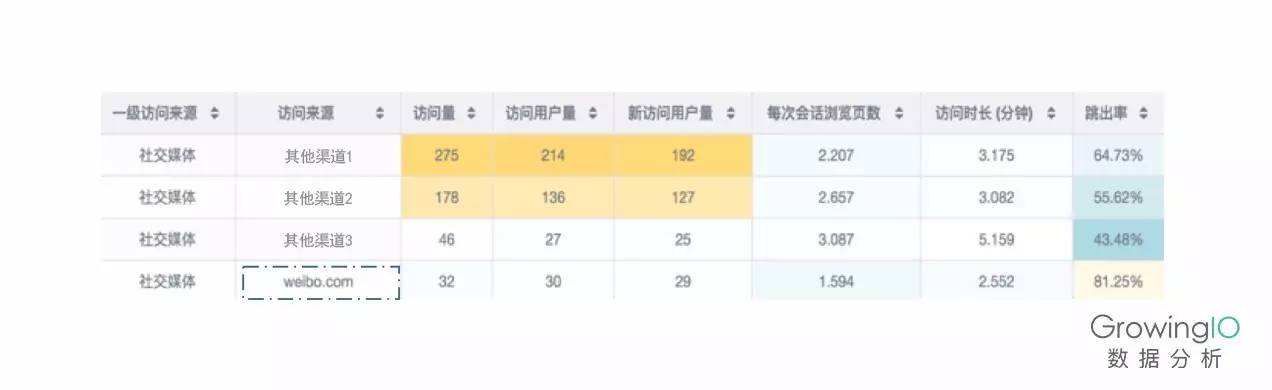
Task: Click sort icon for 每次会话浏览页数
Action: point(898,113)
